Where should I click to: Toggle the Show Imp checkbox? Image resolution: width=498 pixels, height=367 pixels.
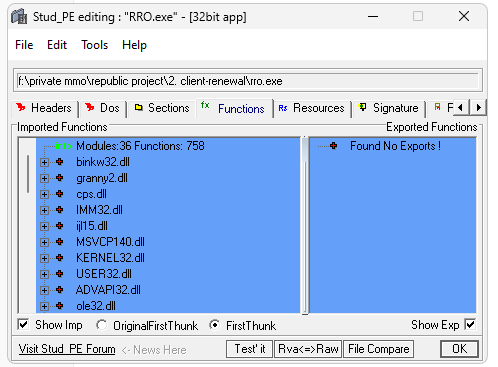click(23, 324)
